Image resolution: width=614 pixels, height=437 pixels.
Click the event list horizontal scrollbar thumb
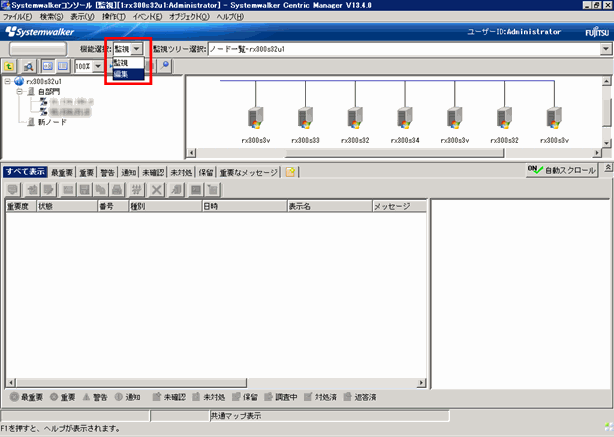pos(132,383)
